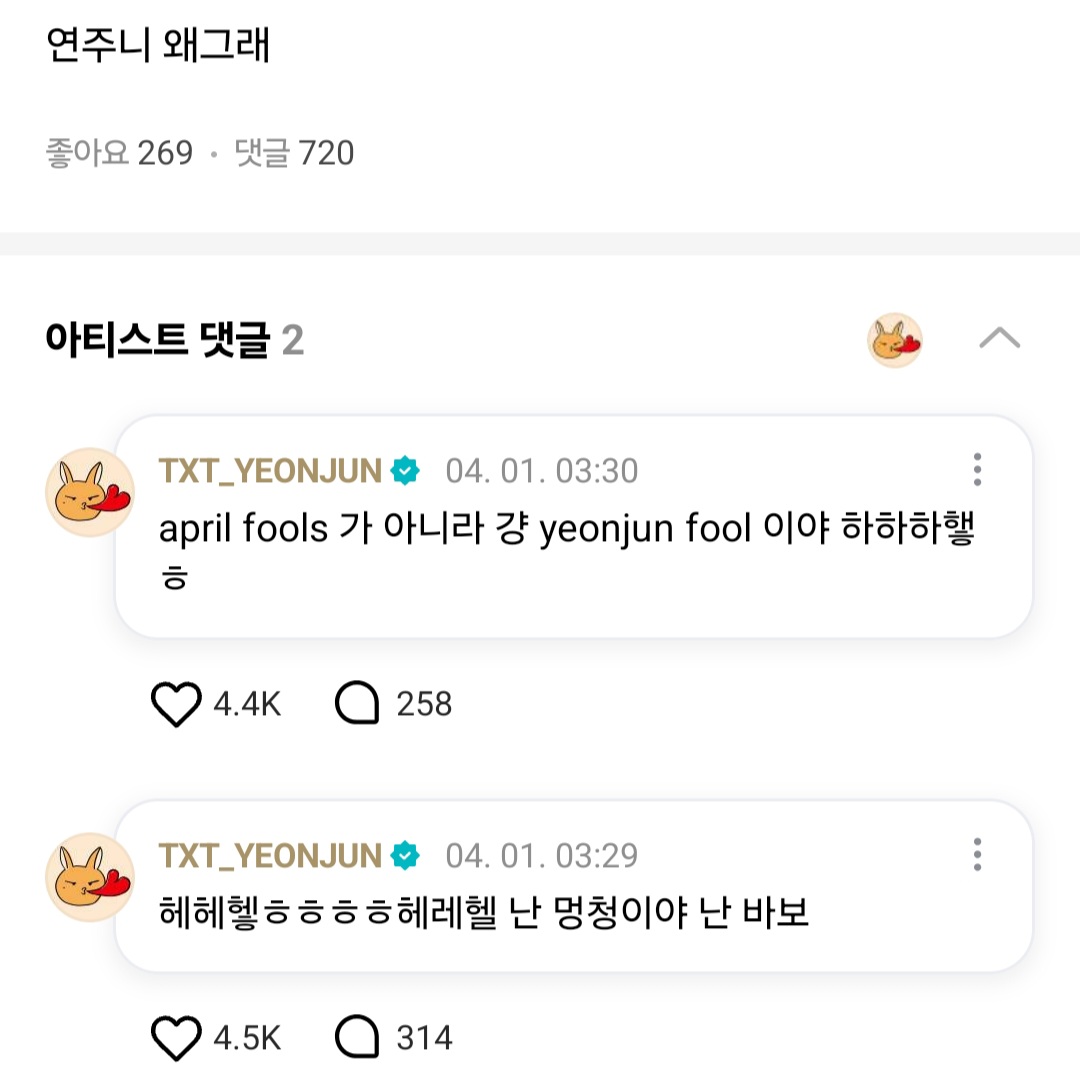
Task: Tap artist avatar next to collapse chevron
Action: click(x=894, y=340)
